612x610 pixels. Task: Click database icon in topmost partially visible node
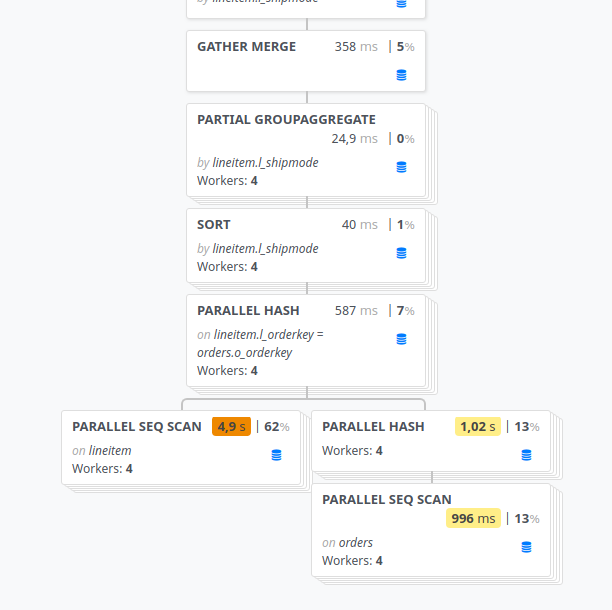pos(401,4)
